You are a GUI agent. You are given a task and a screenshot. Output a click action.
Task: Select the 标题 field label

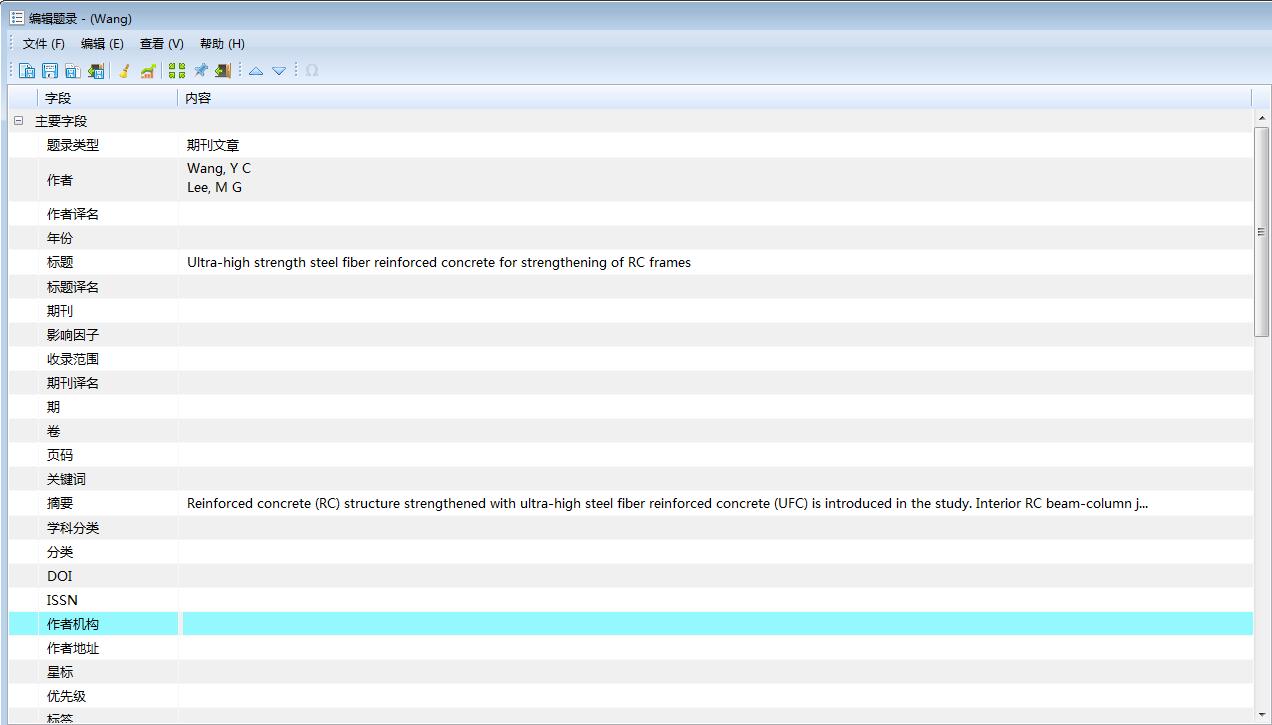[x=60, y=263]
